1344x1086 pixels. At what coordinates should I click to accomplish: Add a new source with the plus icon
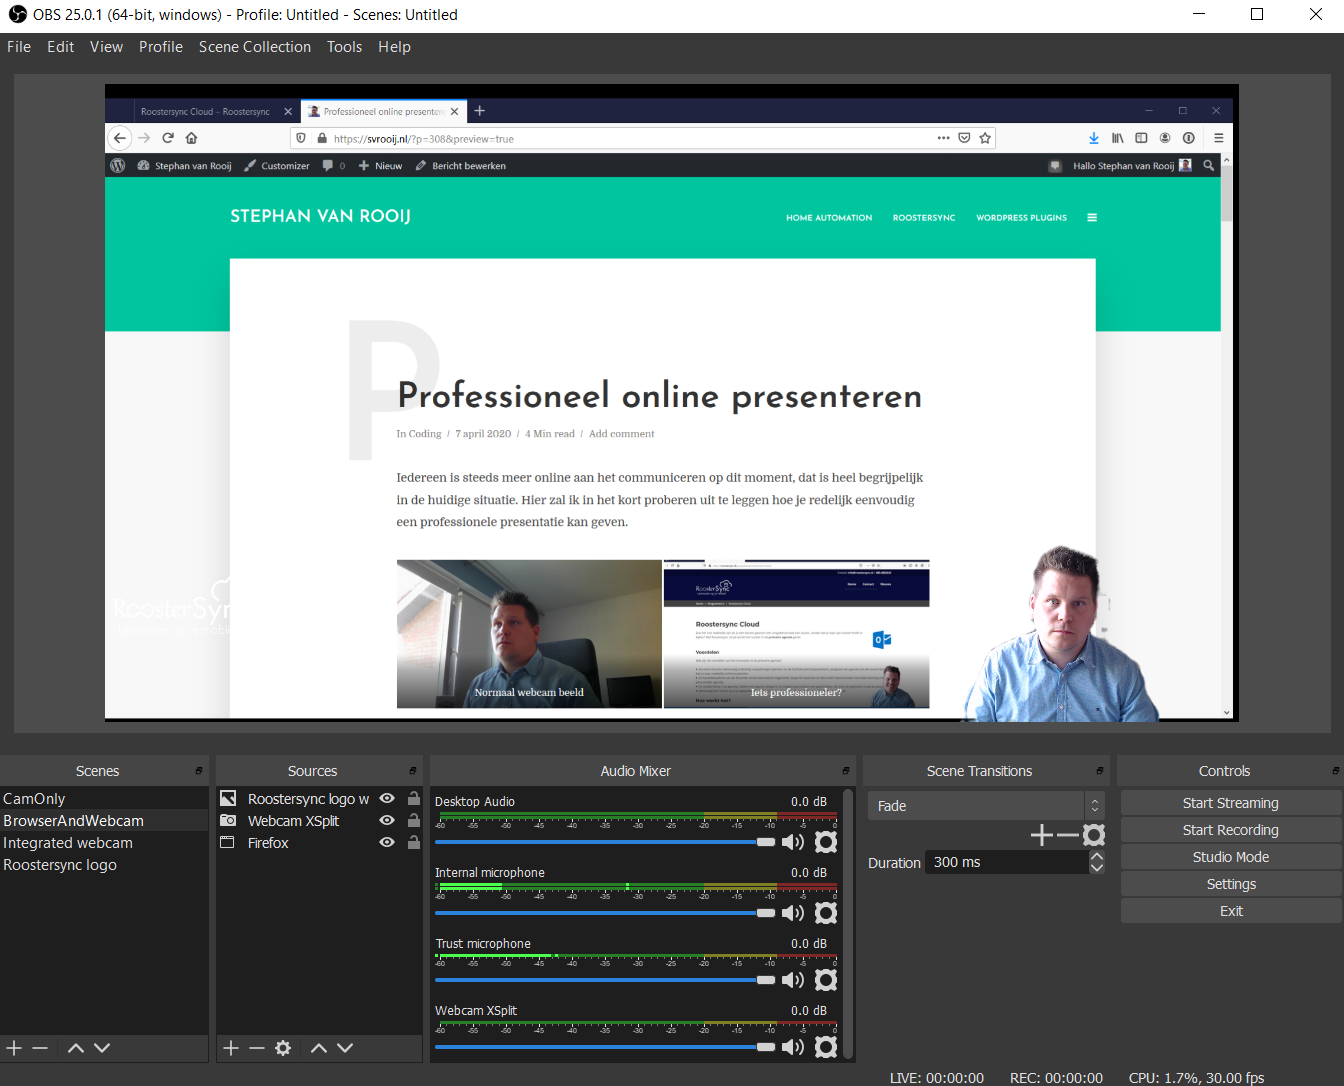(x=230, y=1048)
